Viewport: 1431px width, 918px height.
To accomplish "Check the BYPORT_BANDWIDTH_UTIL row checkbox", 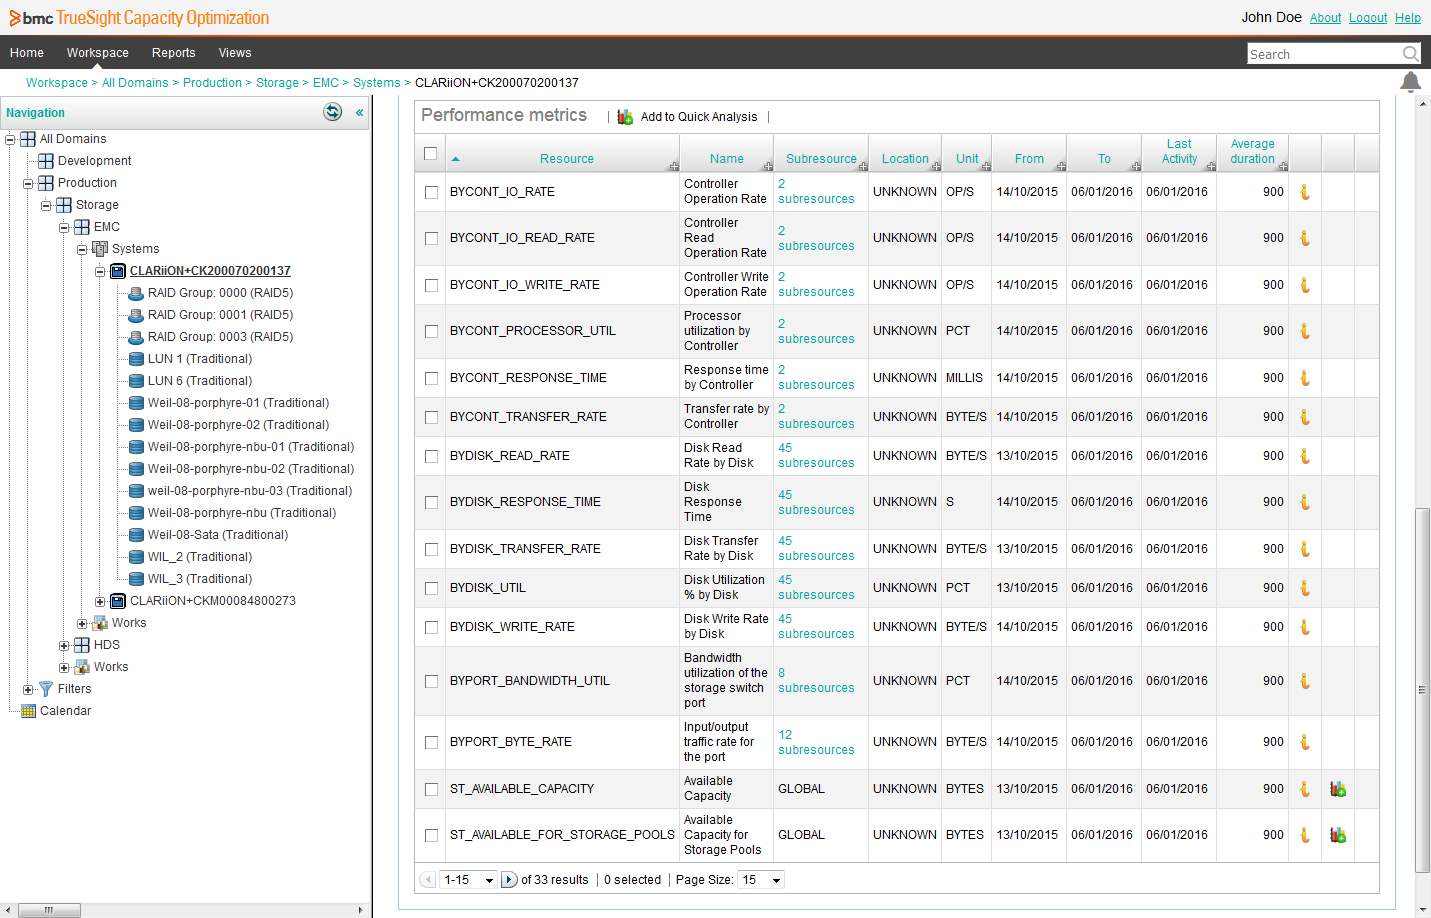I will coord(431,681).
